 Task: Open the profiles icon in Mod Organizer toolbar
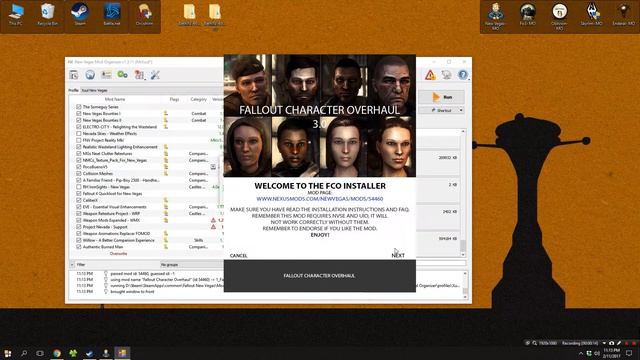click(x=106, y=75)
